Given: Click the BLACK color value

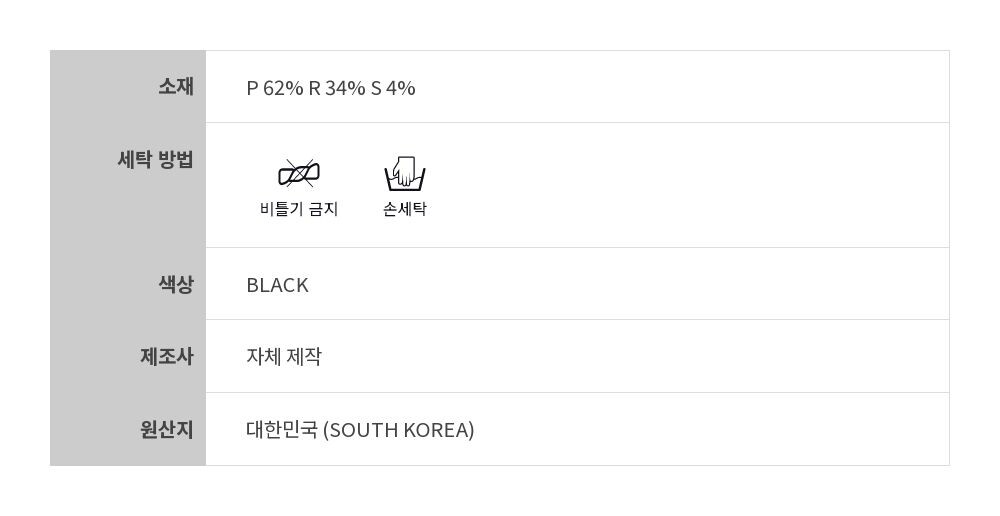Looking at the screenshot, I should tap(277, 285).
